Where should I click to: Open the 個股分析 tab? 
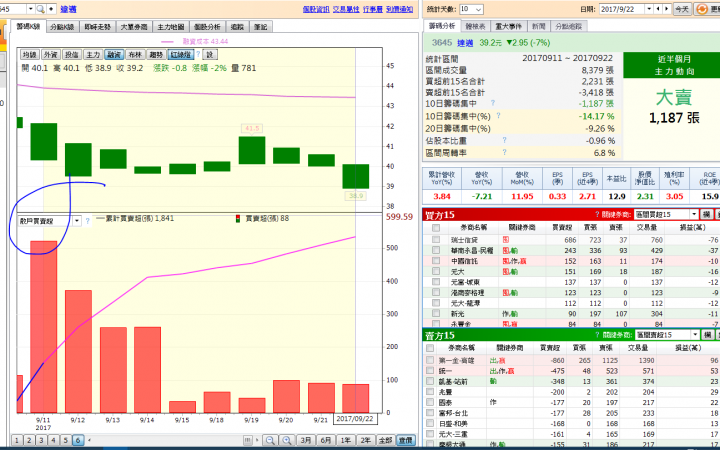pyautogui.click(x=207, y=27)
